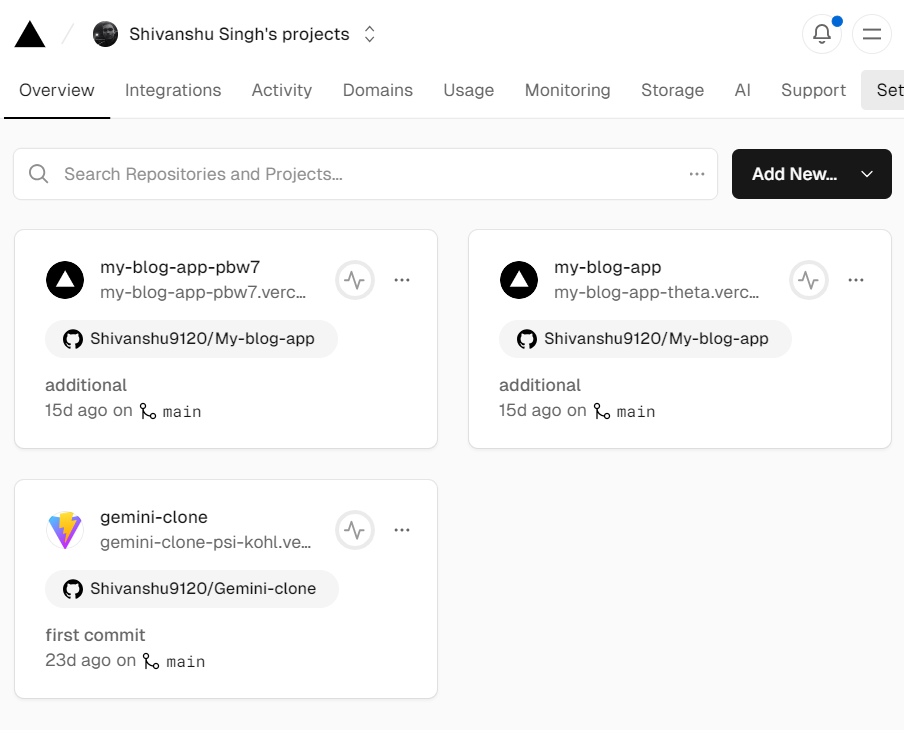Open search bar options ellipsis
This screenshot has height=730, width=904.
697,174
